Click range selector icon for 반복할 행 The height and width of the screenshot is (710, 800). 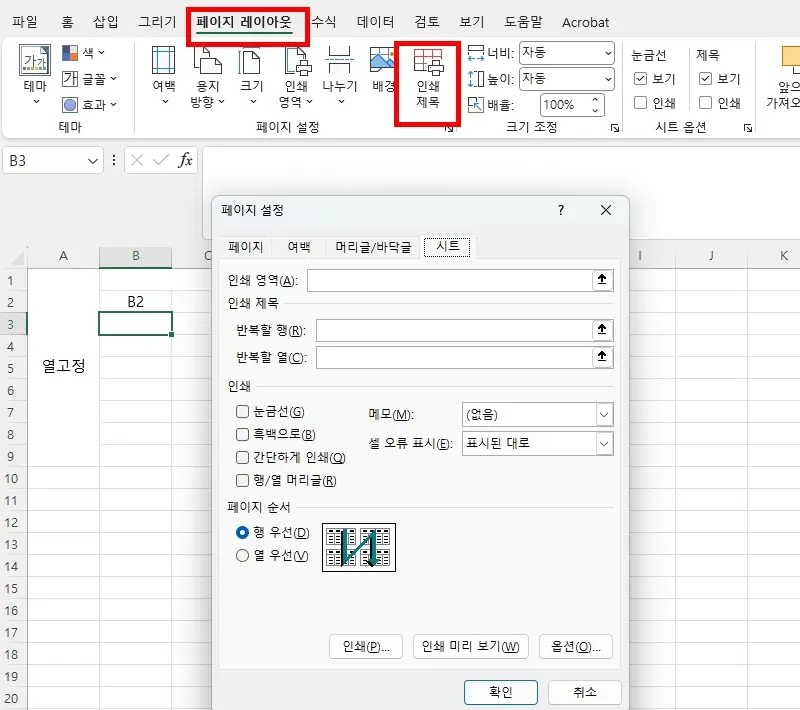pos(602,329)
